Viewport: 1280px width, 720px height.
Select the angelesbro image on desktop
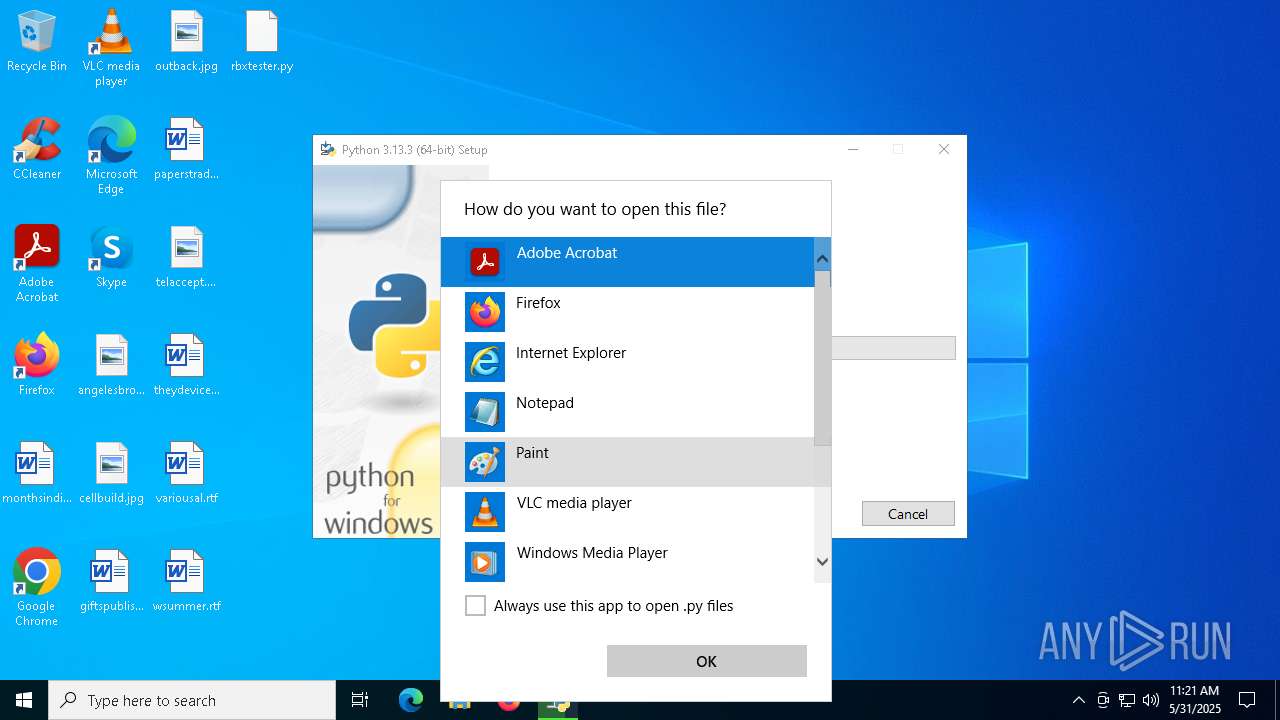111,366
